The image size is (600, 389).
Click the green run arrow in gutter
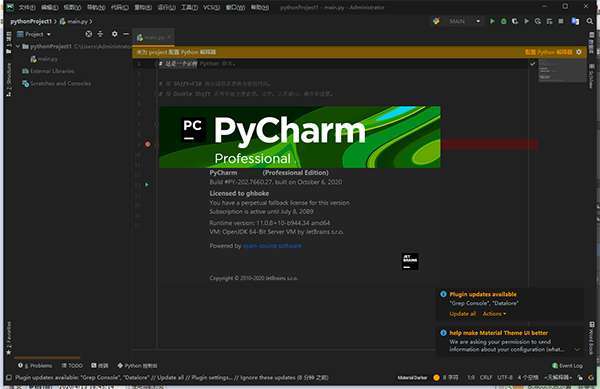(x=147, y=184)
